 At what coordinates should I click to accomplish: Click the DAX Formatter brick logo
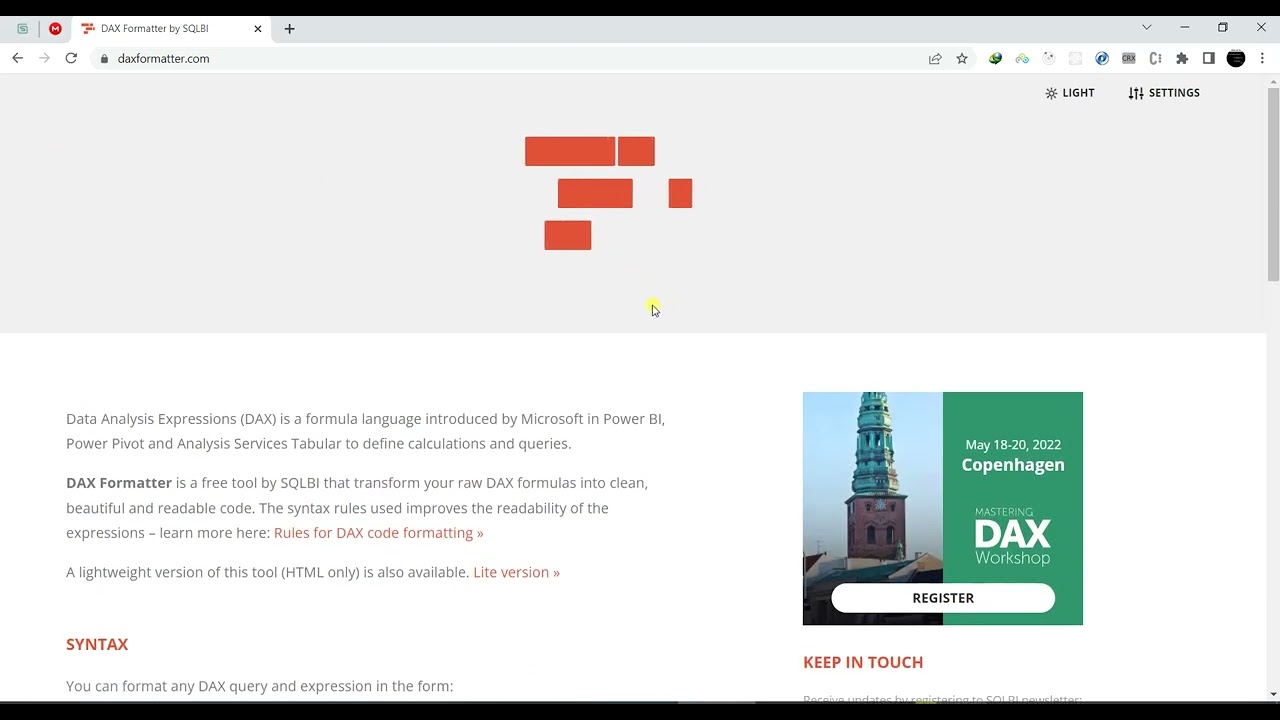(609, 193)
